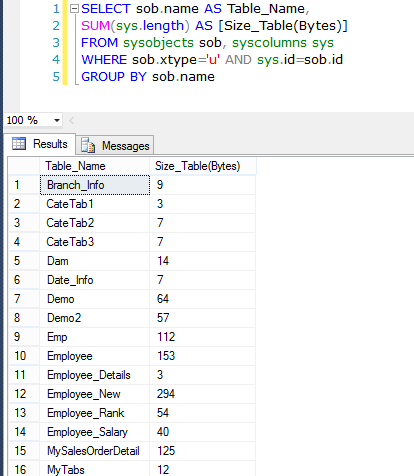This screenshot has width=414, height=476.
Task: Click the Results grid icon
Action: [x=19, y=144]
